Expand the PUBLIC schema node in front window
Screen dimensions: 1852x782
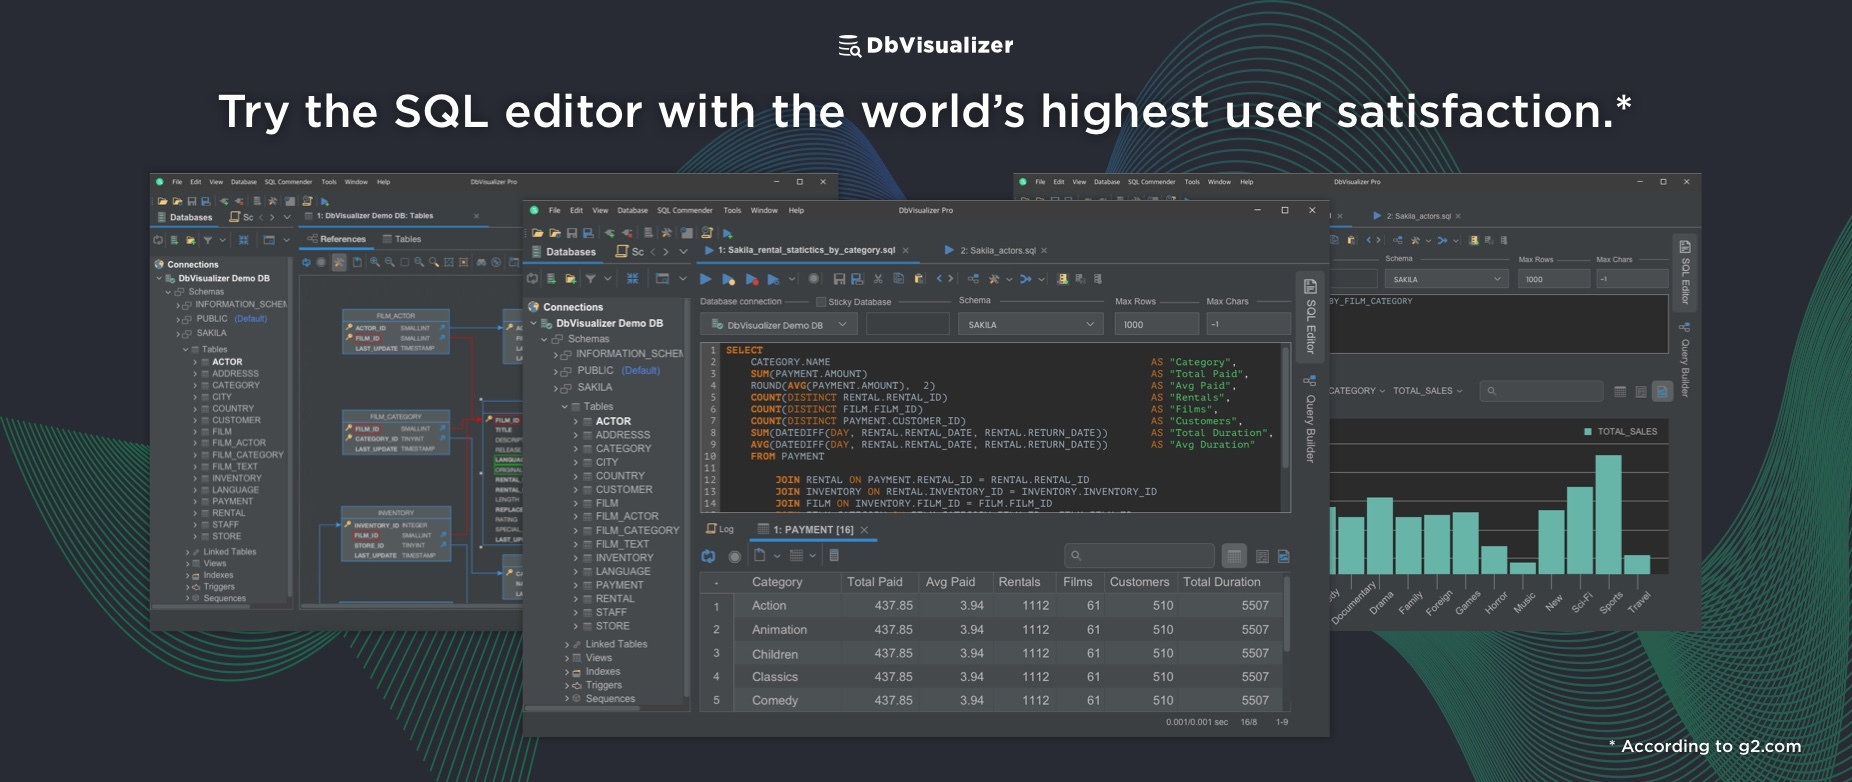(556, 371)
